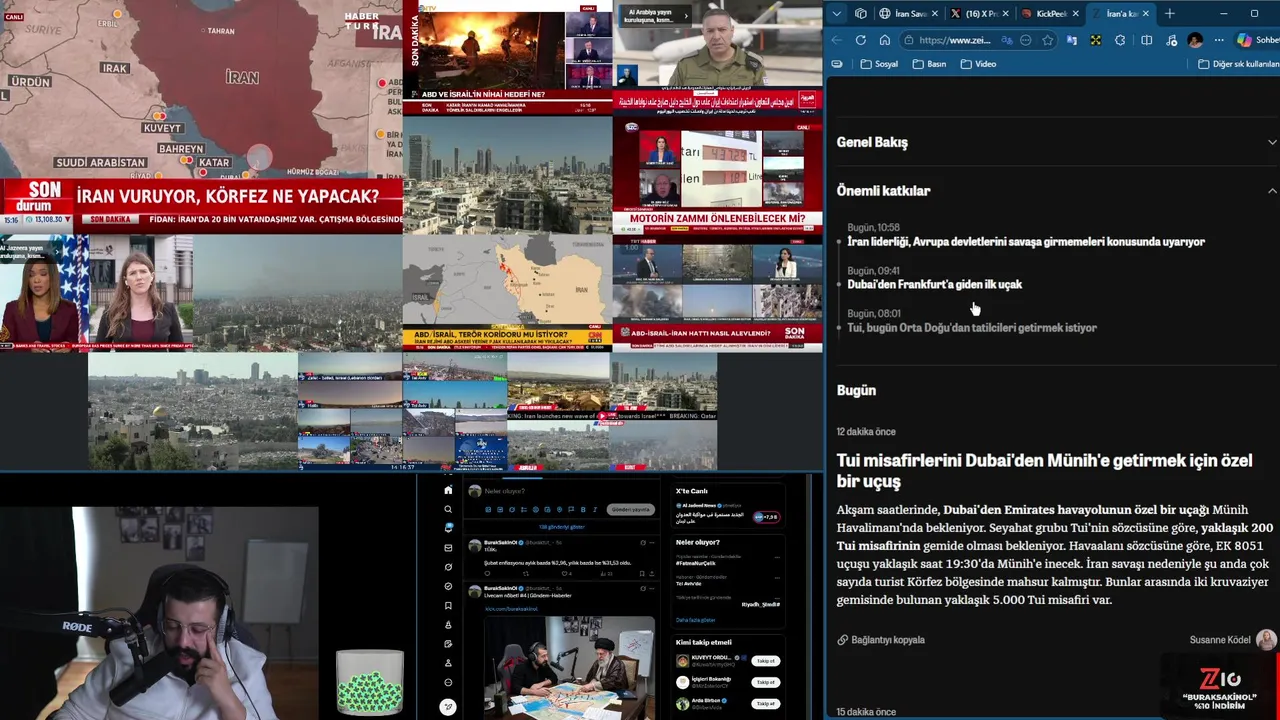The height and width of the screenshot is (720, 1280).
Task: Apply bold formatting in X composer
Action: pyautogui.click(x=583, y=510)
